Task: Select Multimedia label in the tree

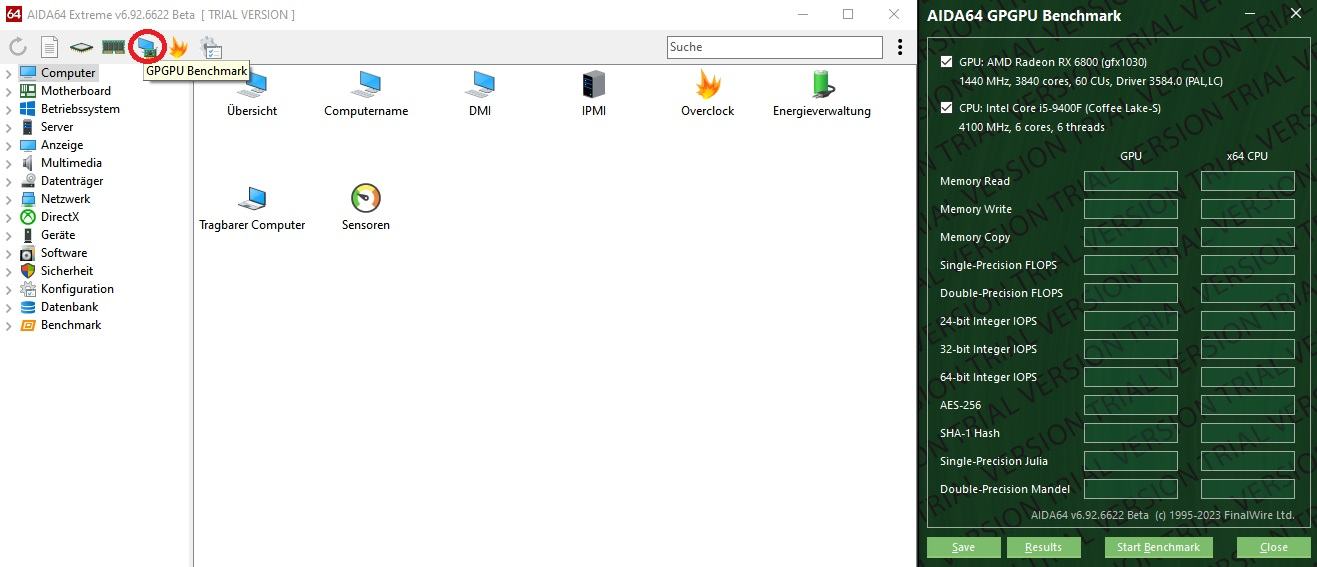Action: coord(71,163)
